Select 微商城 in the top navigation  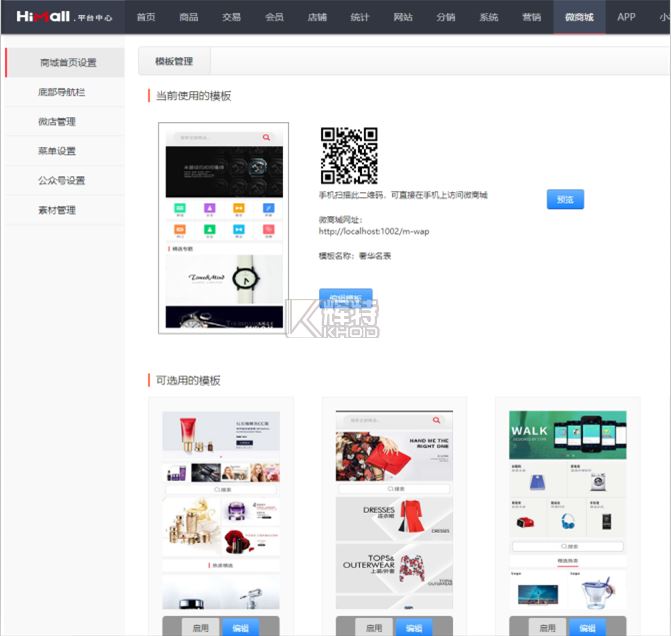tap(579, 17)
